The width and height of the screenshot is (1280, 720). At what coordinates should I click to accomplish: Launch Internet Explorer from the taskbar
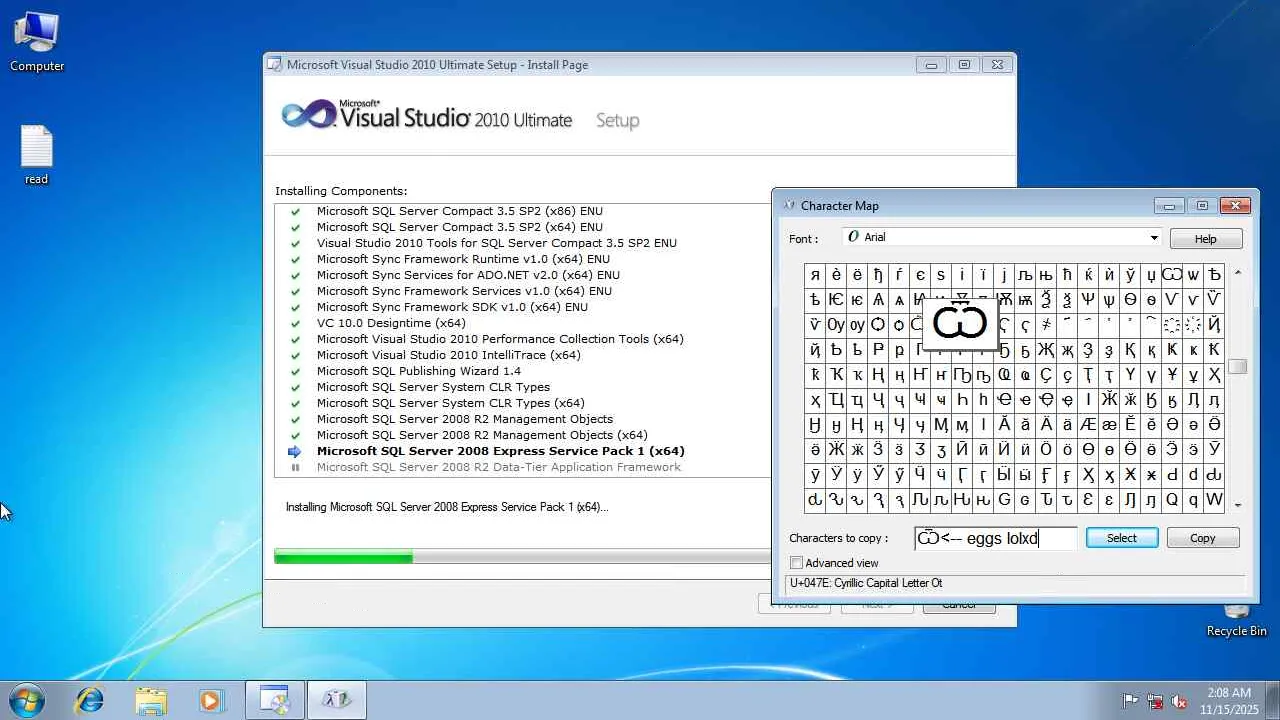89,700
